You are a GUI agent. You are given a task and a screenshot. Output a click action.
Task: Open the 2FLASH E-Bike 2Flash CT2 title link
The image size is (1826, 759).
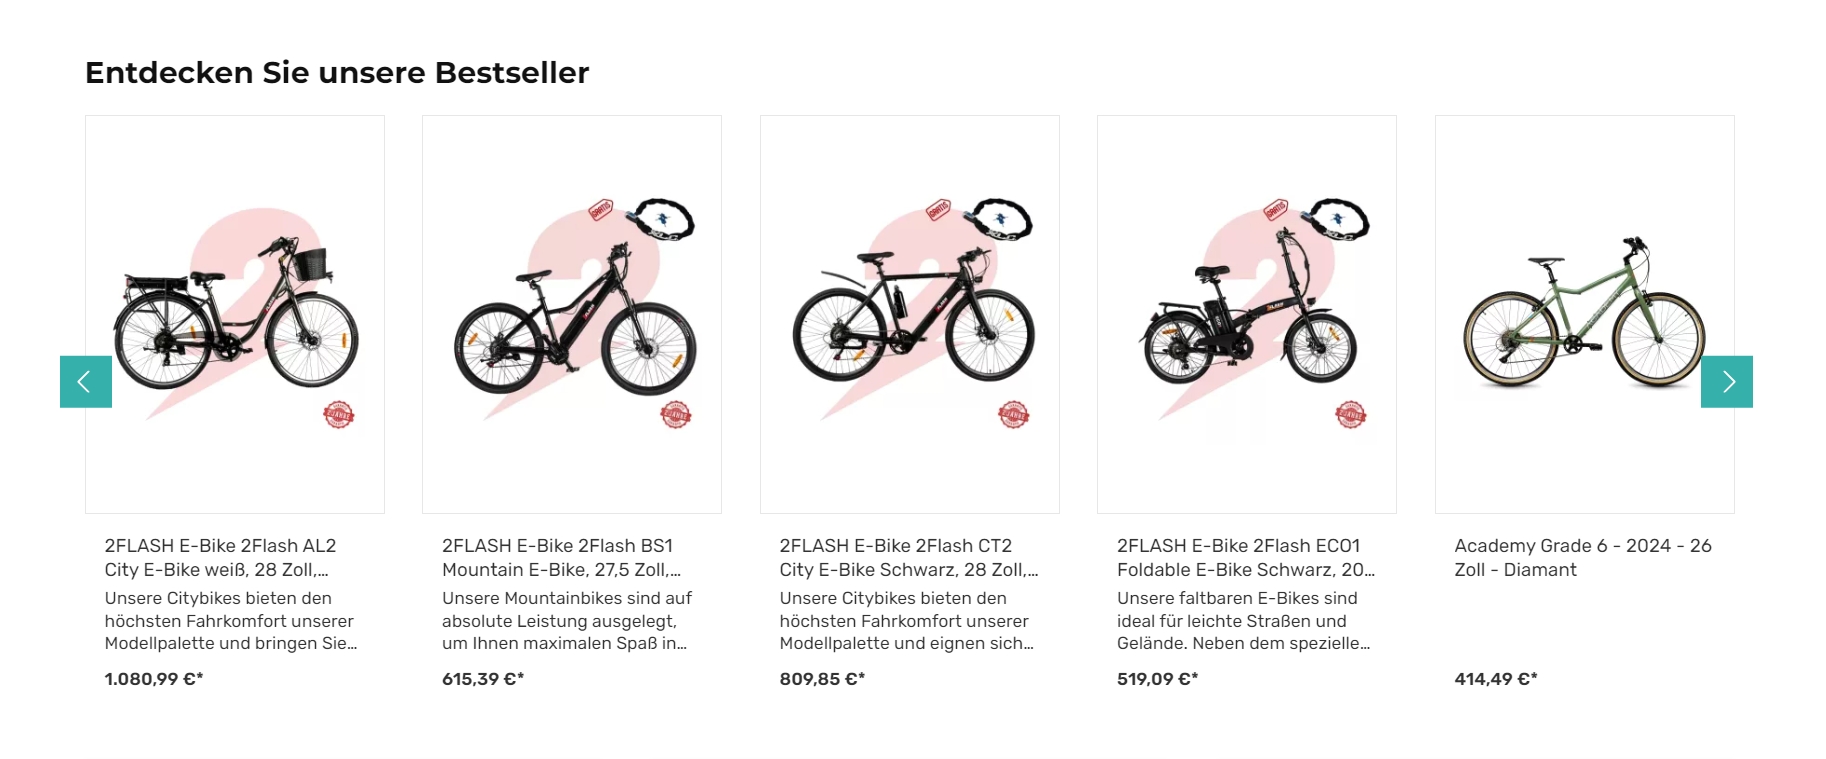pos(909,558)
